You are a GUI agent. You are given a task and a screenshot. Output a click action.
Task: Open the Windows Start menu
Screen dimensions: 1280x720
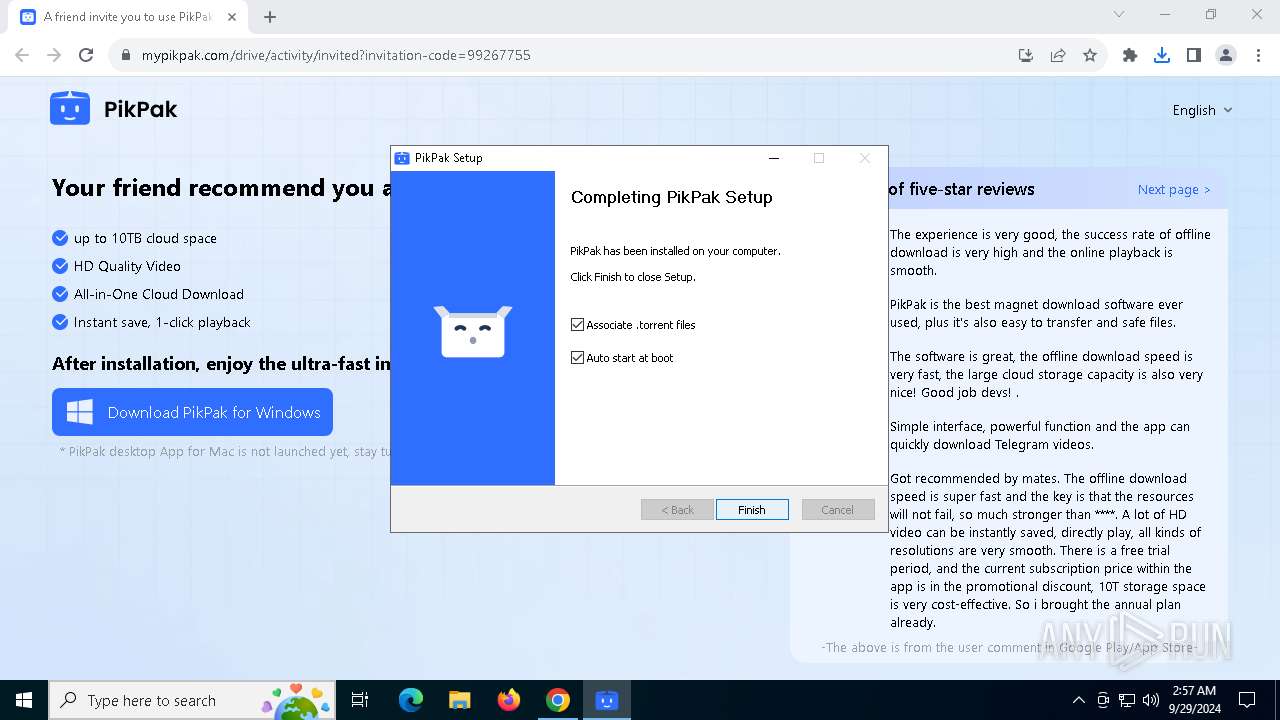(x=24, y=700)
